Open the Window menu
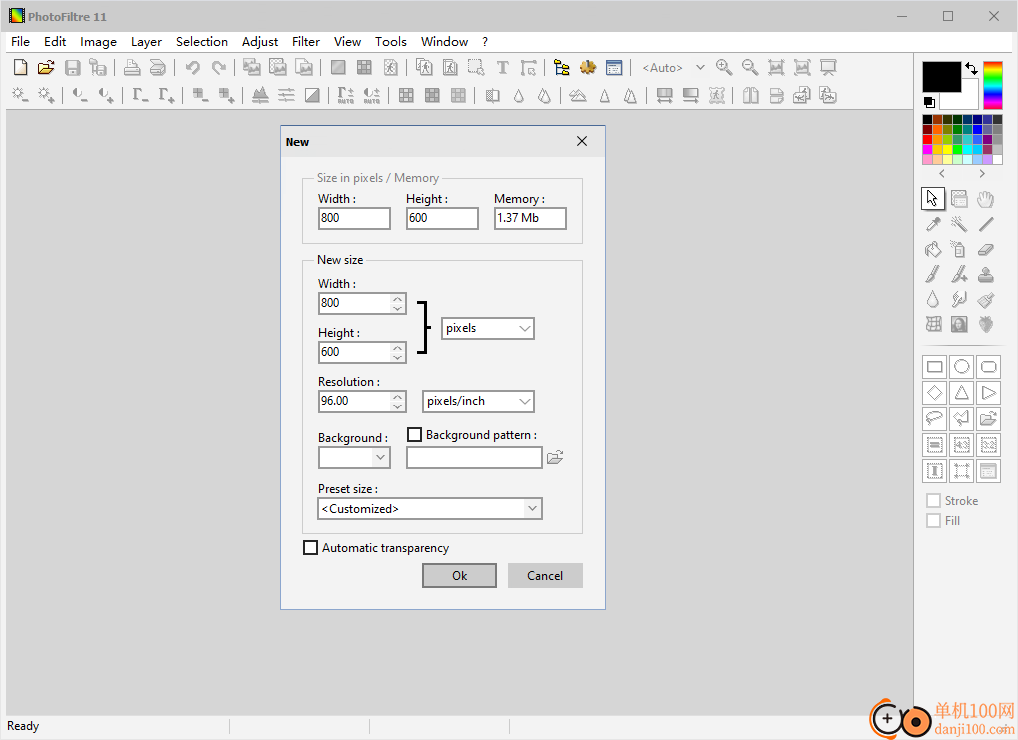Viewport: 1018px width, 740px height. 444,42
